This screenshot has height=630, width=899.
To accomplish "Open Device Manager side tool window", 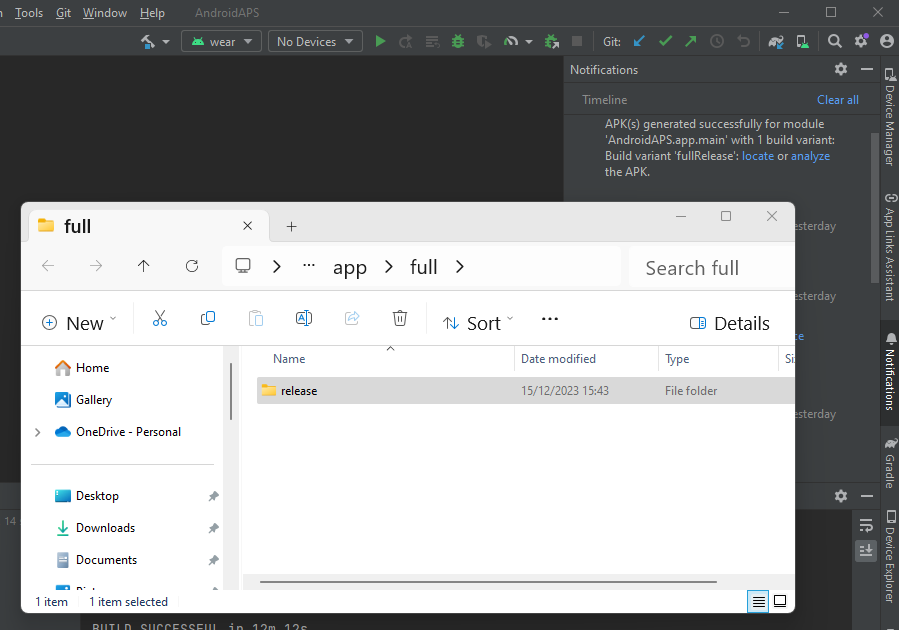I will 890,117.
